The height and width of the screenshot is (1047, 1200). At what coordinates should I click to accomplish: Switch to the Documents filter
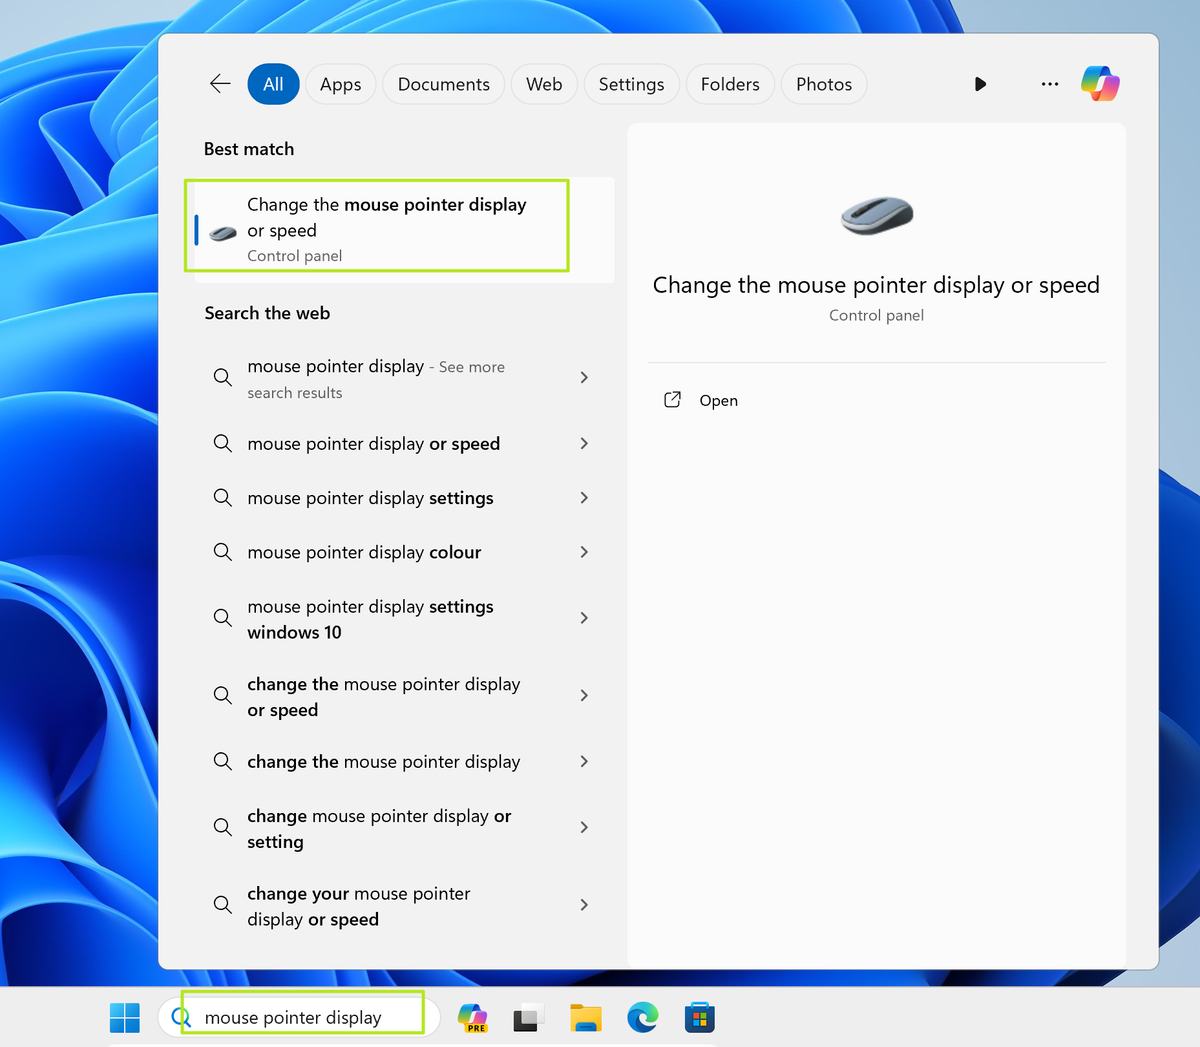click(x=443, y=84)
